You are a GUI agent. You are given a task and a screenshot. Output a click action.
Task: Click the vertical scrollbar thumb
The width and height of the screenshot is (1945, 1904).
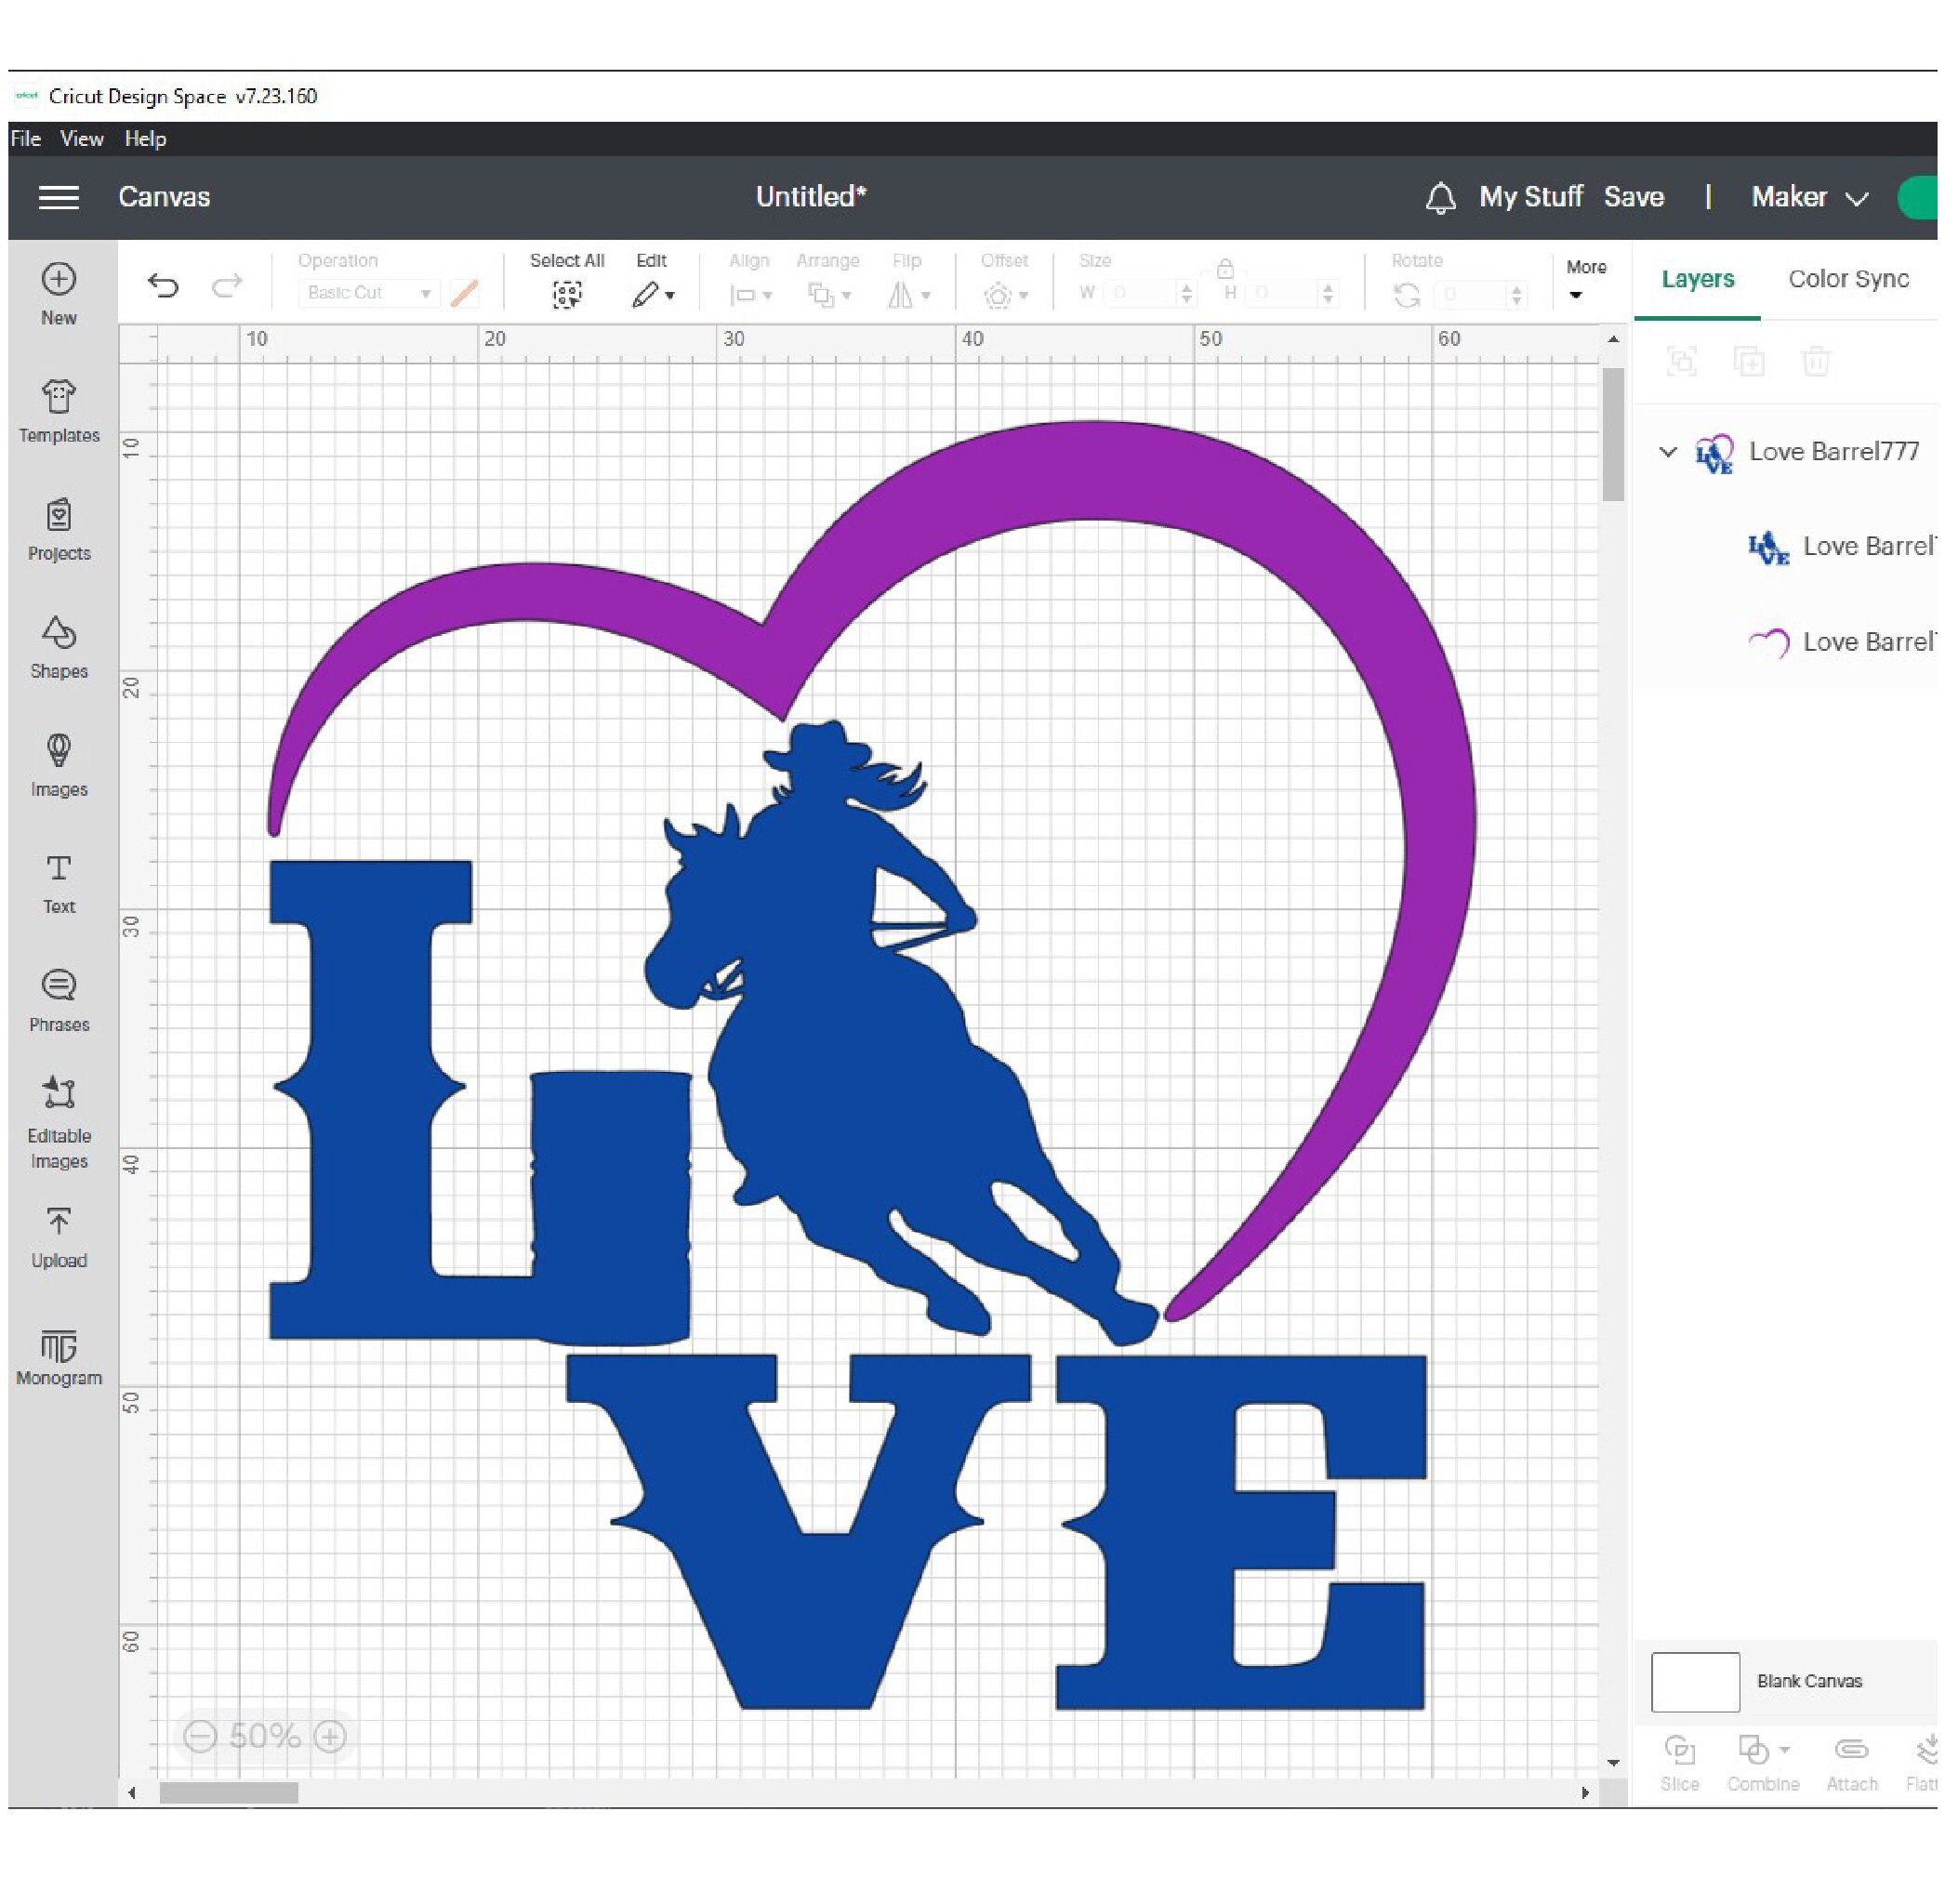pos(1614,434)
